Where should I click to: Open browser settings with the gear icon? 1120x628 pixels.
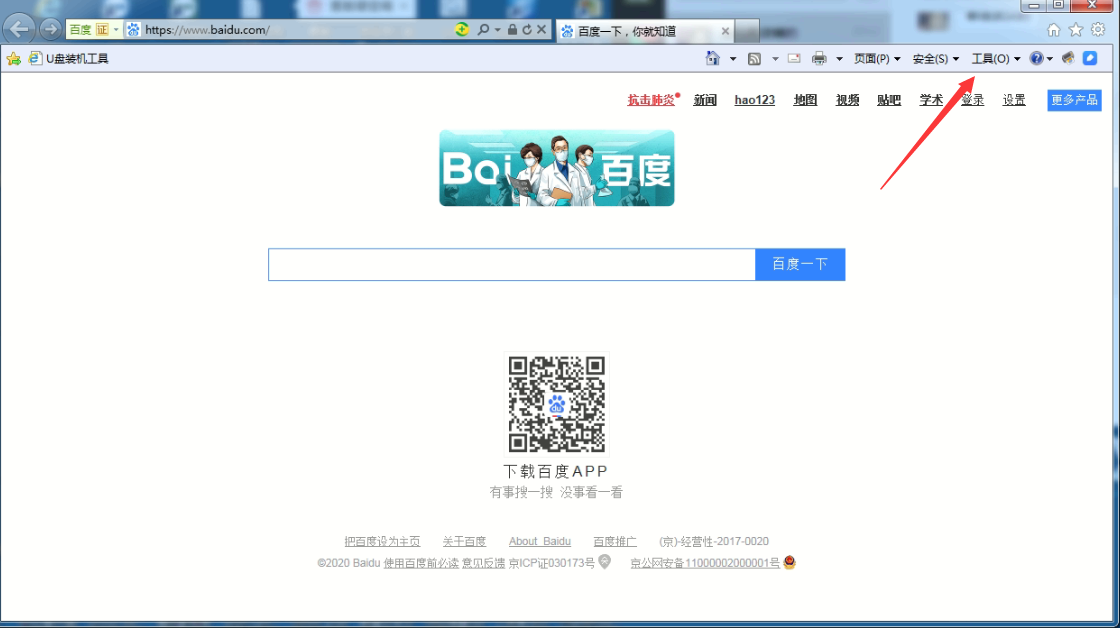pyautogui.click(x=1098, y=29)
